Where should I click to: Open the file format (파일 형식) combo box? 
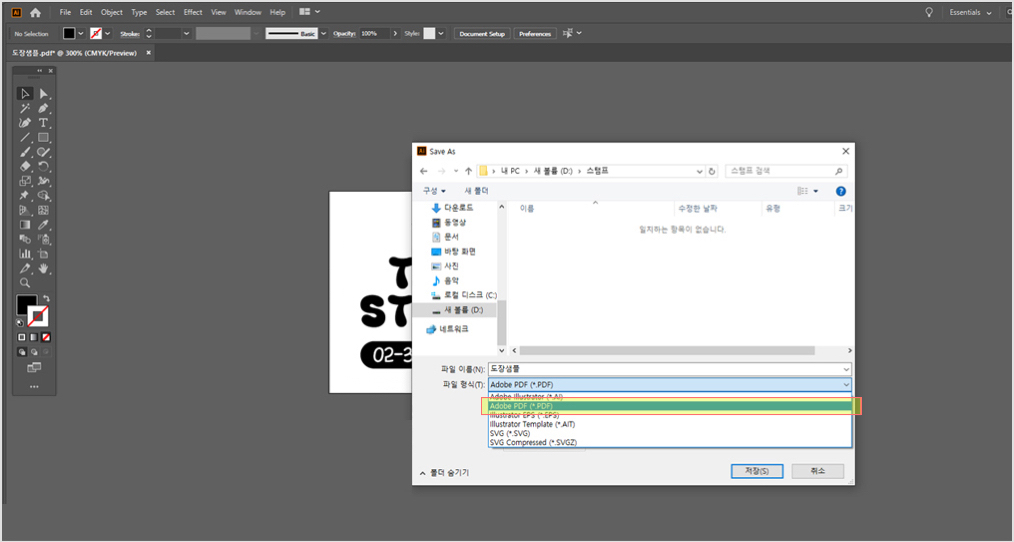(670, 385)
